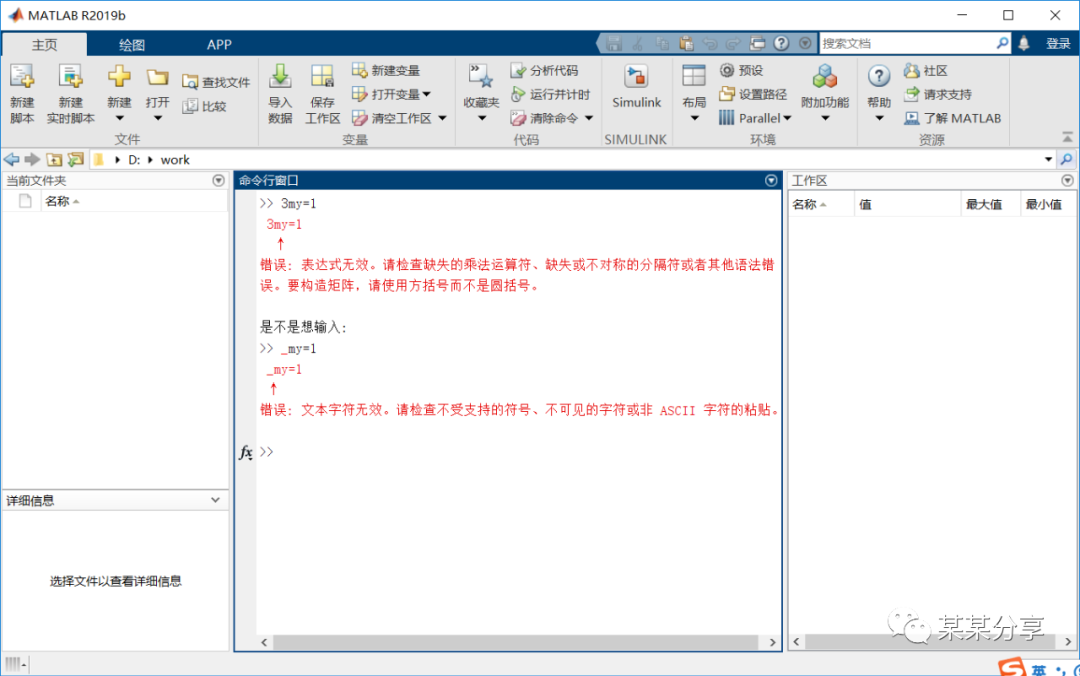Click the D: drive in the path

pyautogui.click(x=134, y=160)
